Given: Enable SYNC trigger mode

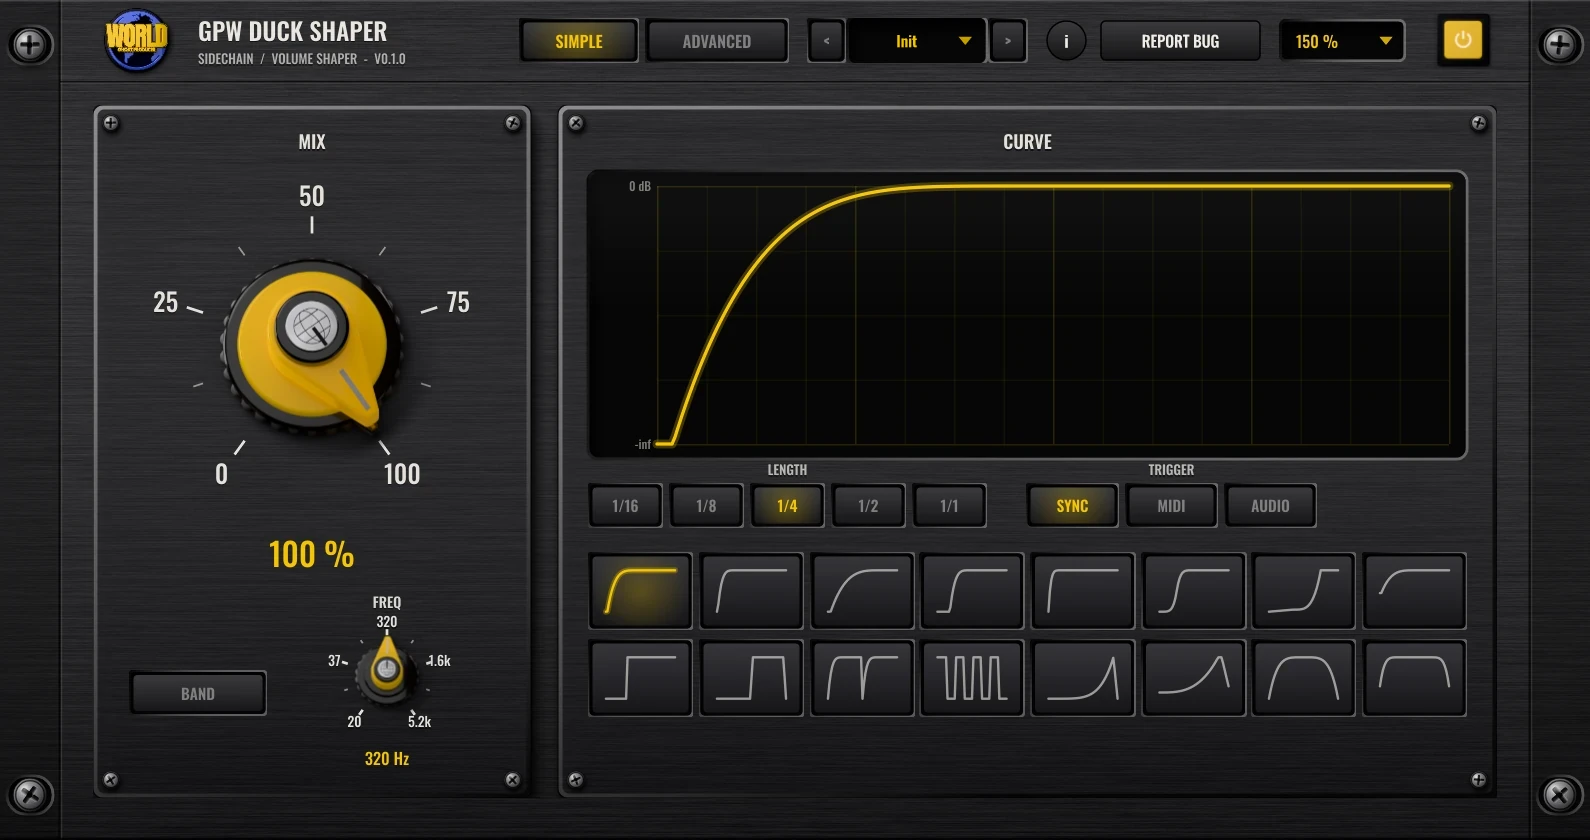Looking at the screenshot, I should click(1072, 506).
